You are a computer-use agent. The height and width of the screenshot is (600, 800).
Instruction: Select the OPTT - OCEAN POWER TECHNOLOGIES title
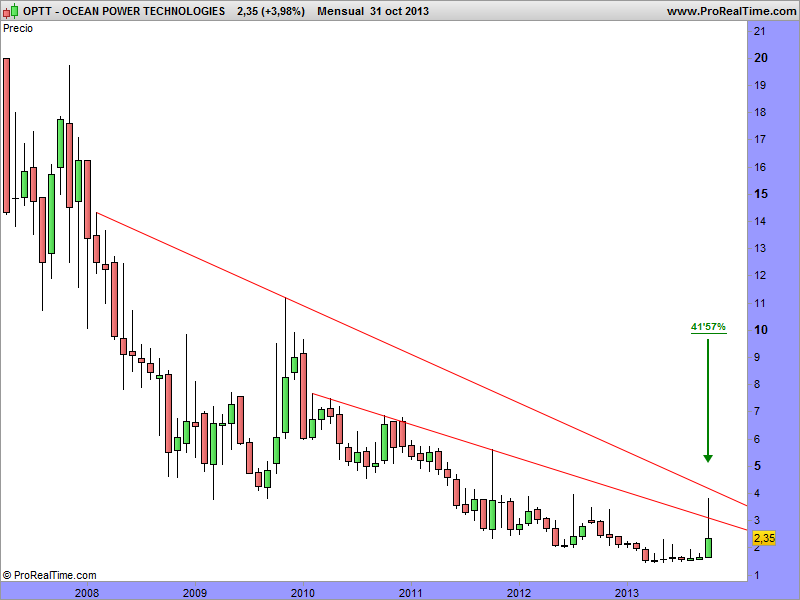tap(124, 11)
